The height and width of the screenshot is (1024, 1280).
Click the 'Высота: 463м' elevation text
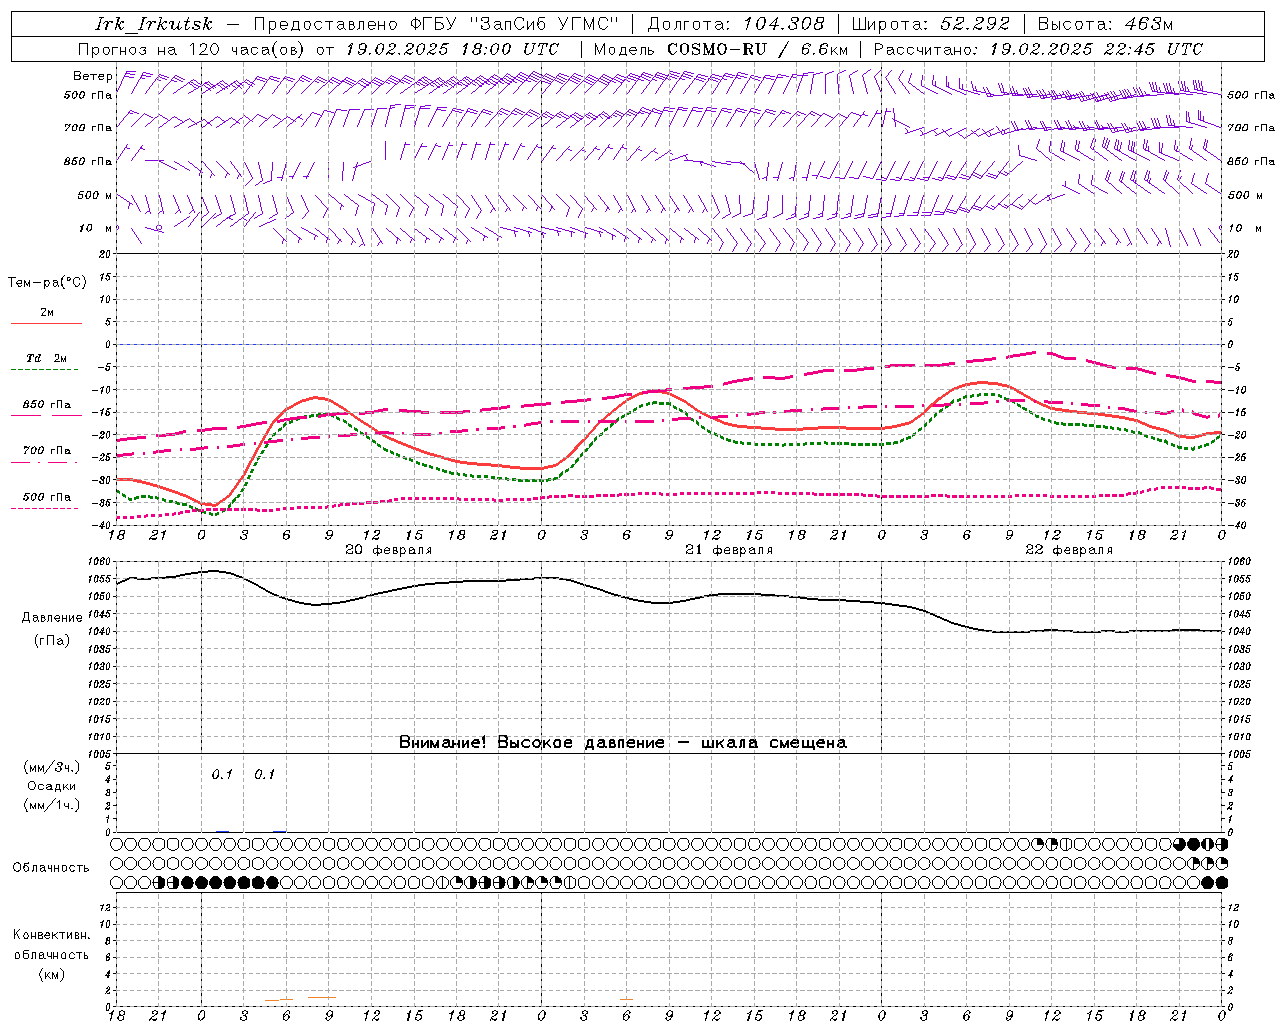(1105, 24)
